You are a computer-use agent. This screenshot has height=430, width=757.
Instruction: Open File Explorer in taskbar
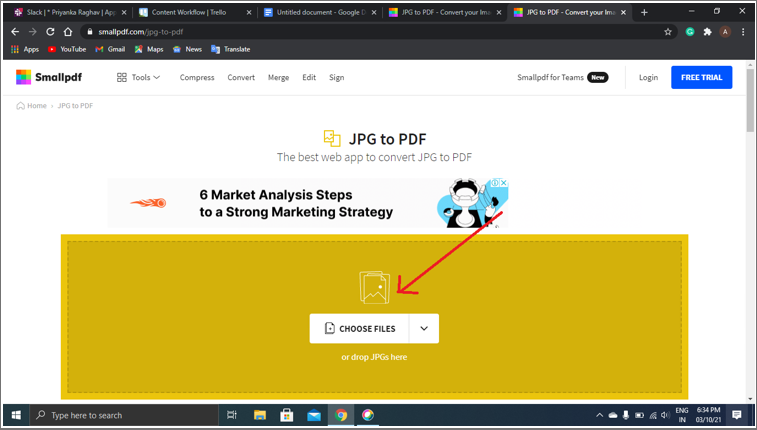[260, 415]
